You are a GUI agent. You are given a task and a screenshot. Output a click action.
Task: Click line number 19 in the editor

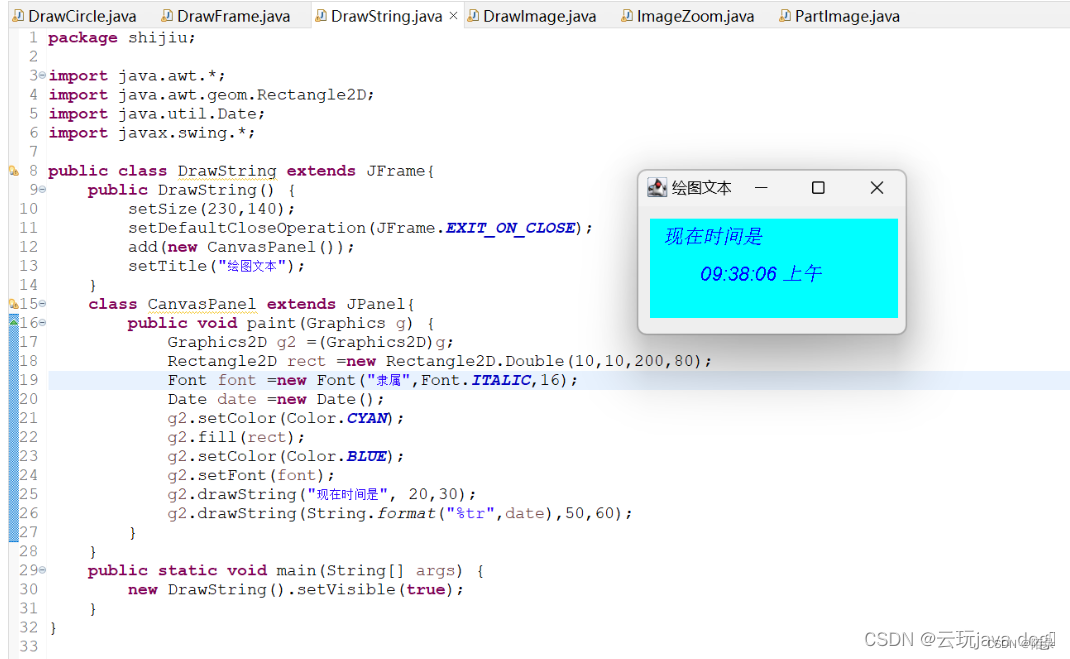[x=27, y=379]
